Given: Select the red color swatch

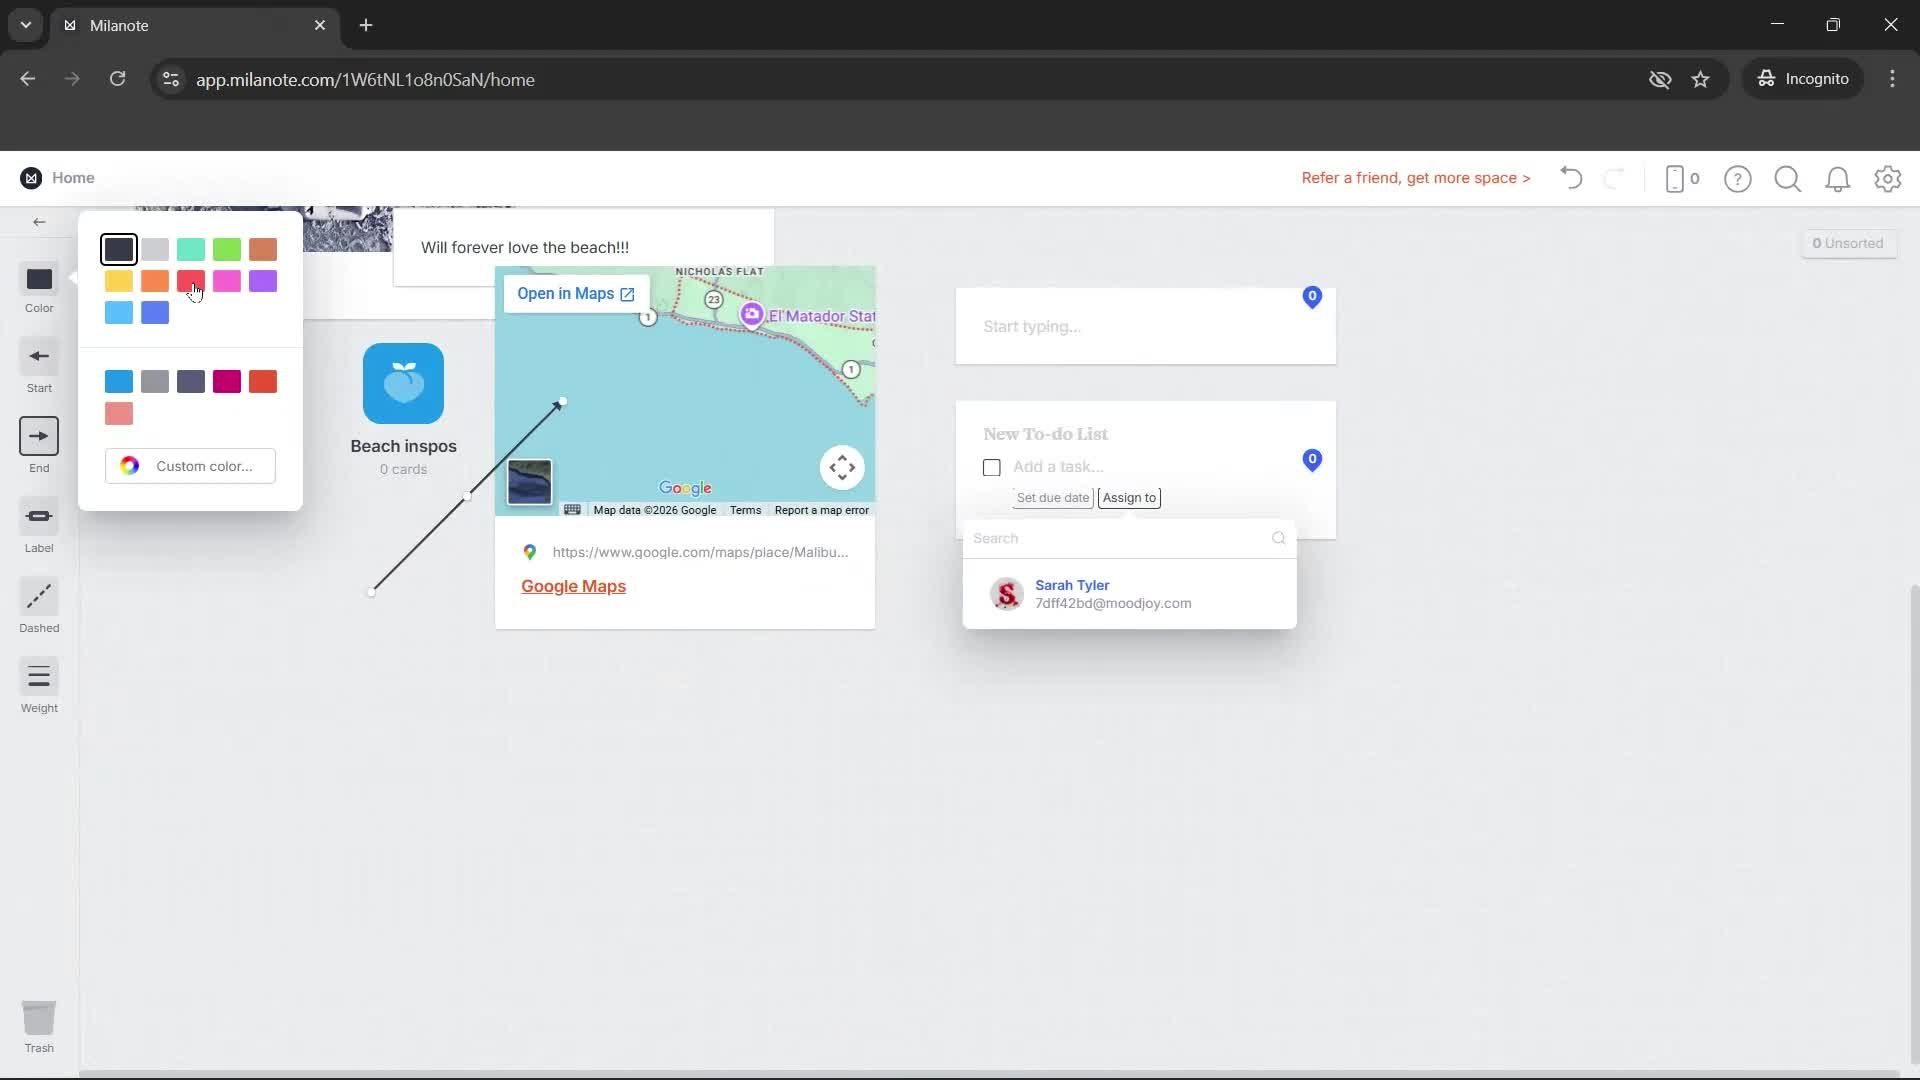Looking at the screenshot, I should tap(191, 281).
